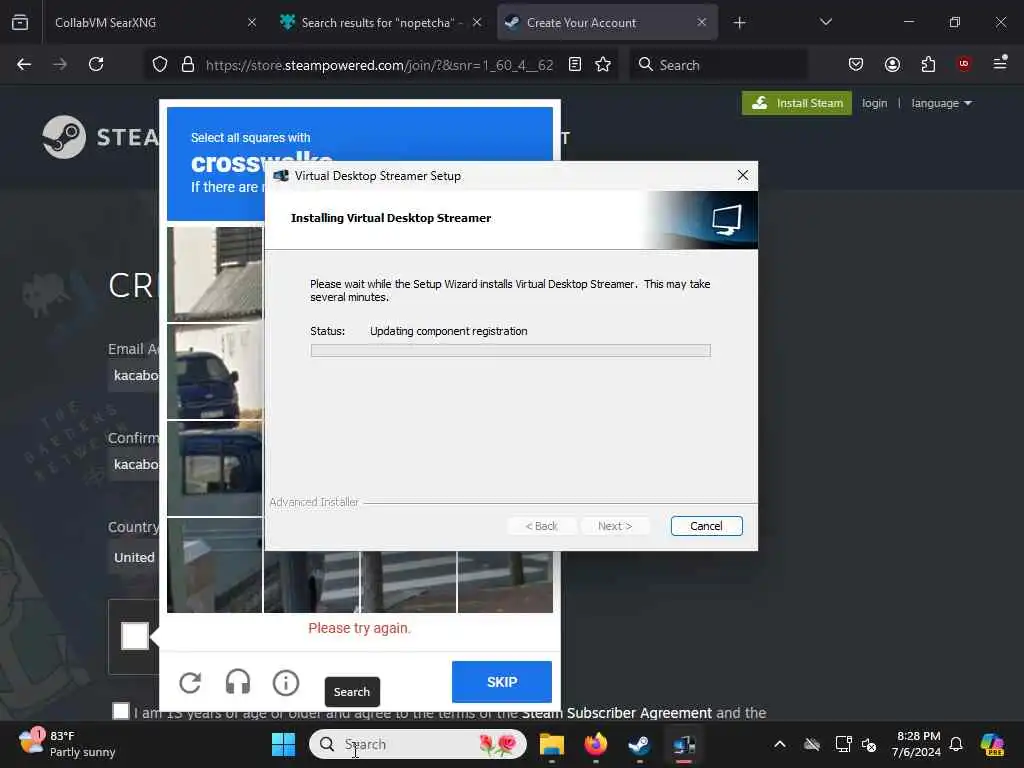This screenshot has height=768, width=1024.
Task: Tick the I'm not a robot checkbox
Action: [135, 636]
